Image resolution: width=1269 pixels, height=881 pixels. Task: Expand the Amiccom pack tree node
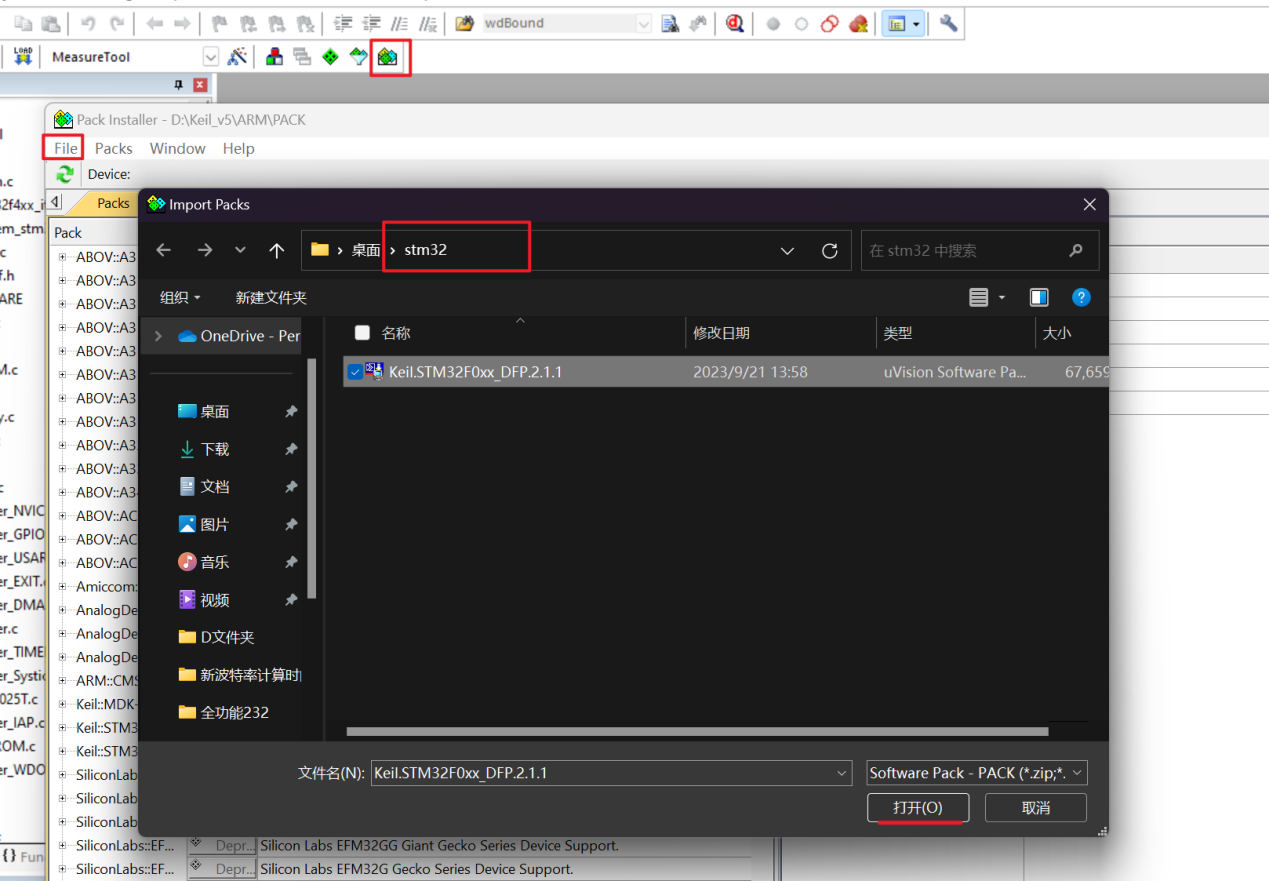coord(62,586)
